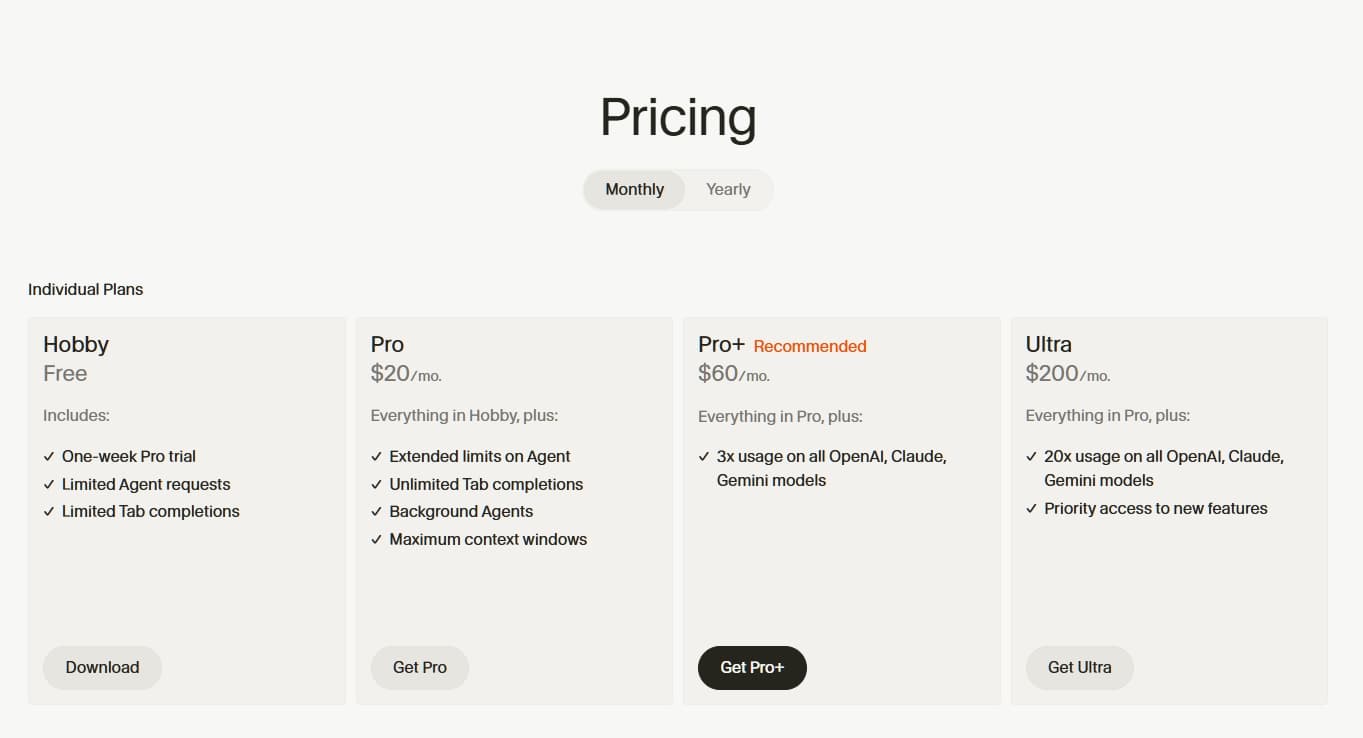Click the Individual Plans heading
The image size is (1363, 738).
pyautogui.click(x=85, y=289)
